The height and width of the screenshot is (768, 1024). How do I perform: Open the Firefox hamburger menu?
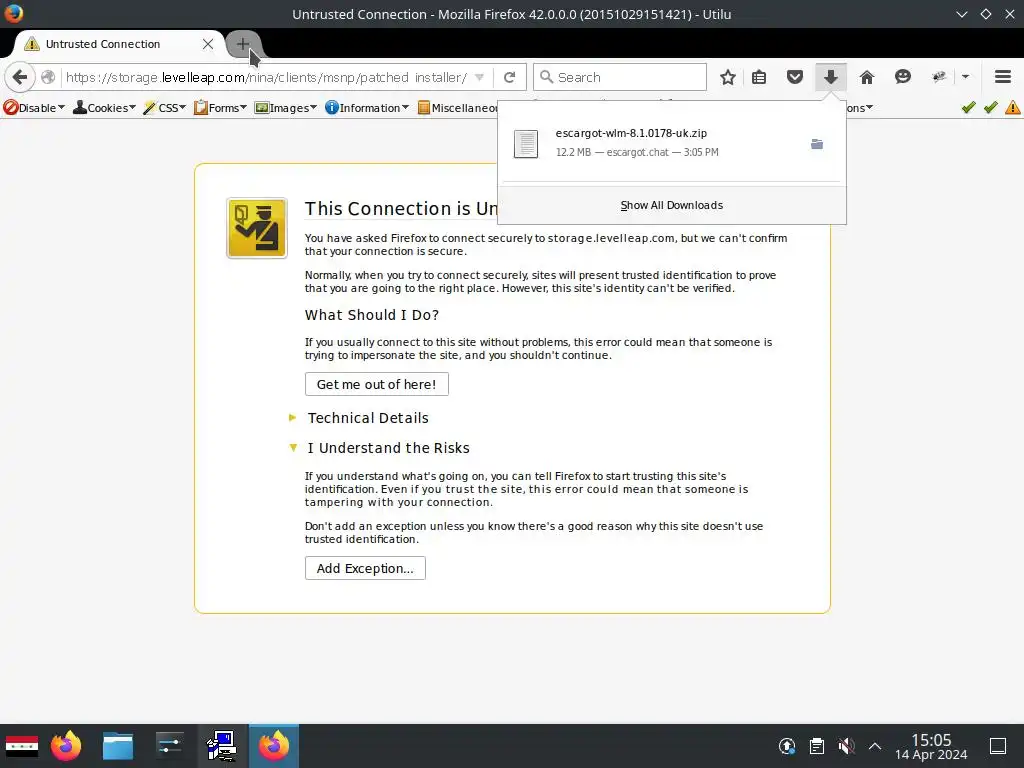pos(1003,77)
